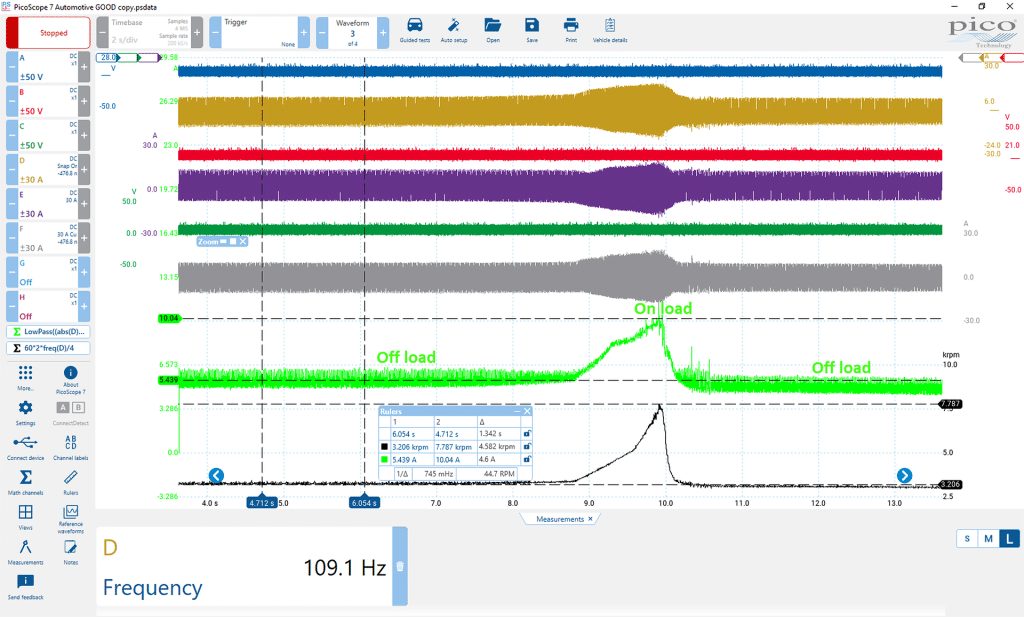Go to next waveform with right arrow
The height and width of the screenshot is (617, 1024).
coord(904,475)
